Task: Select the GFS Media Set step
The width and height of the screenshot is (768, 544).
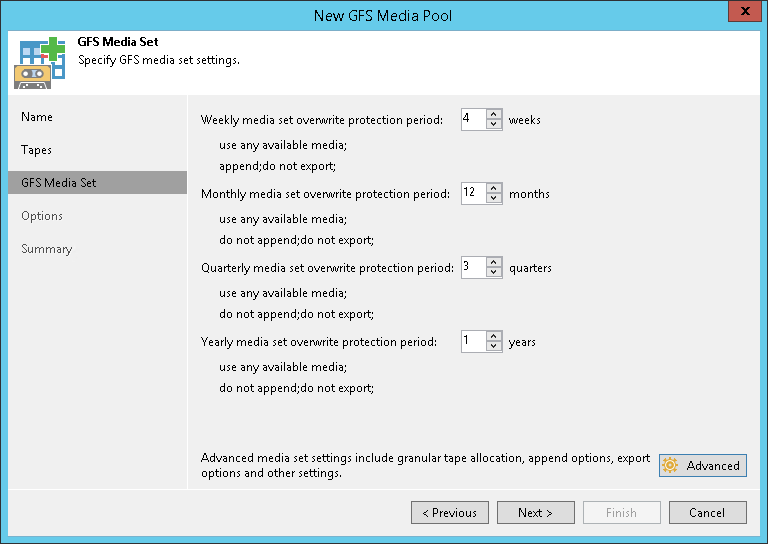Action: pyautogui.click(x=59, y=183)
